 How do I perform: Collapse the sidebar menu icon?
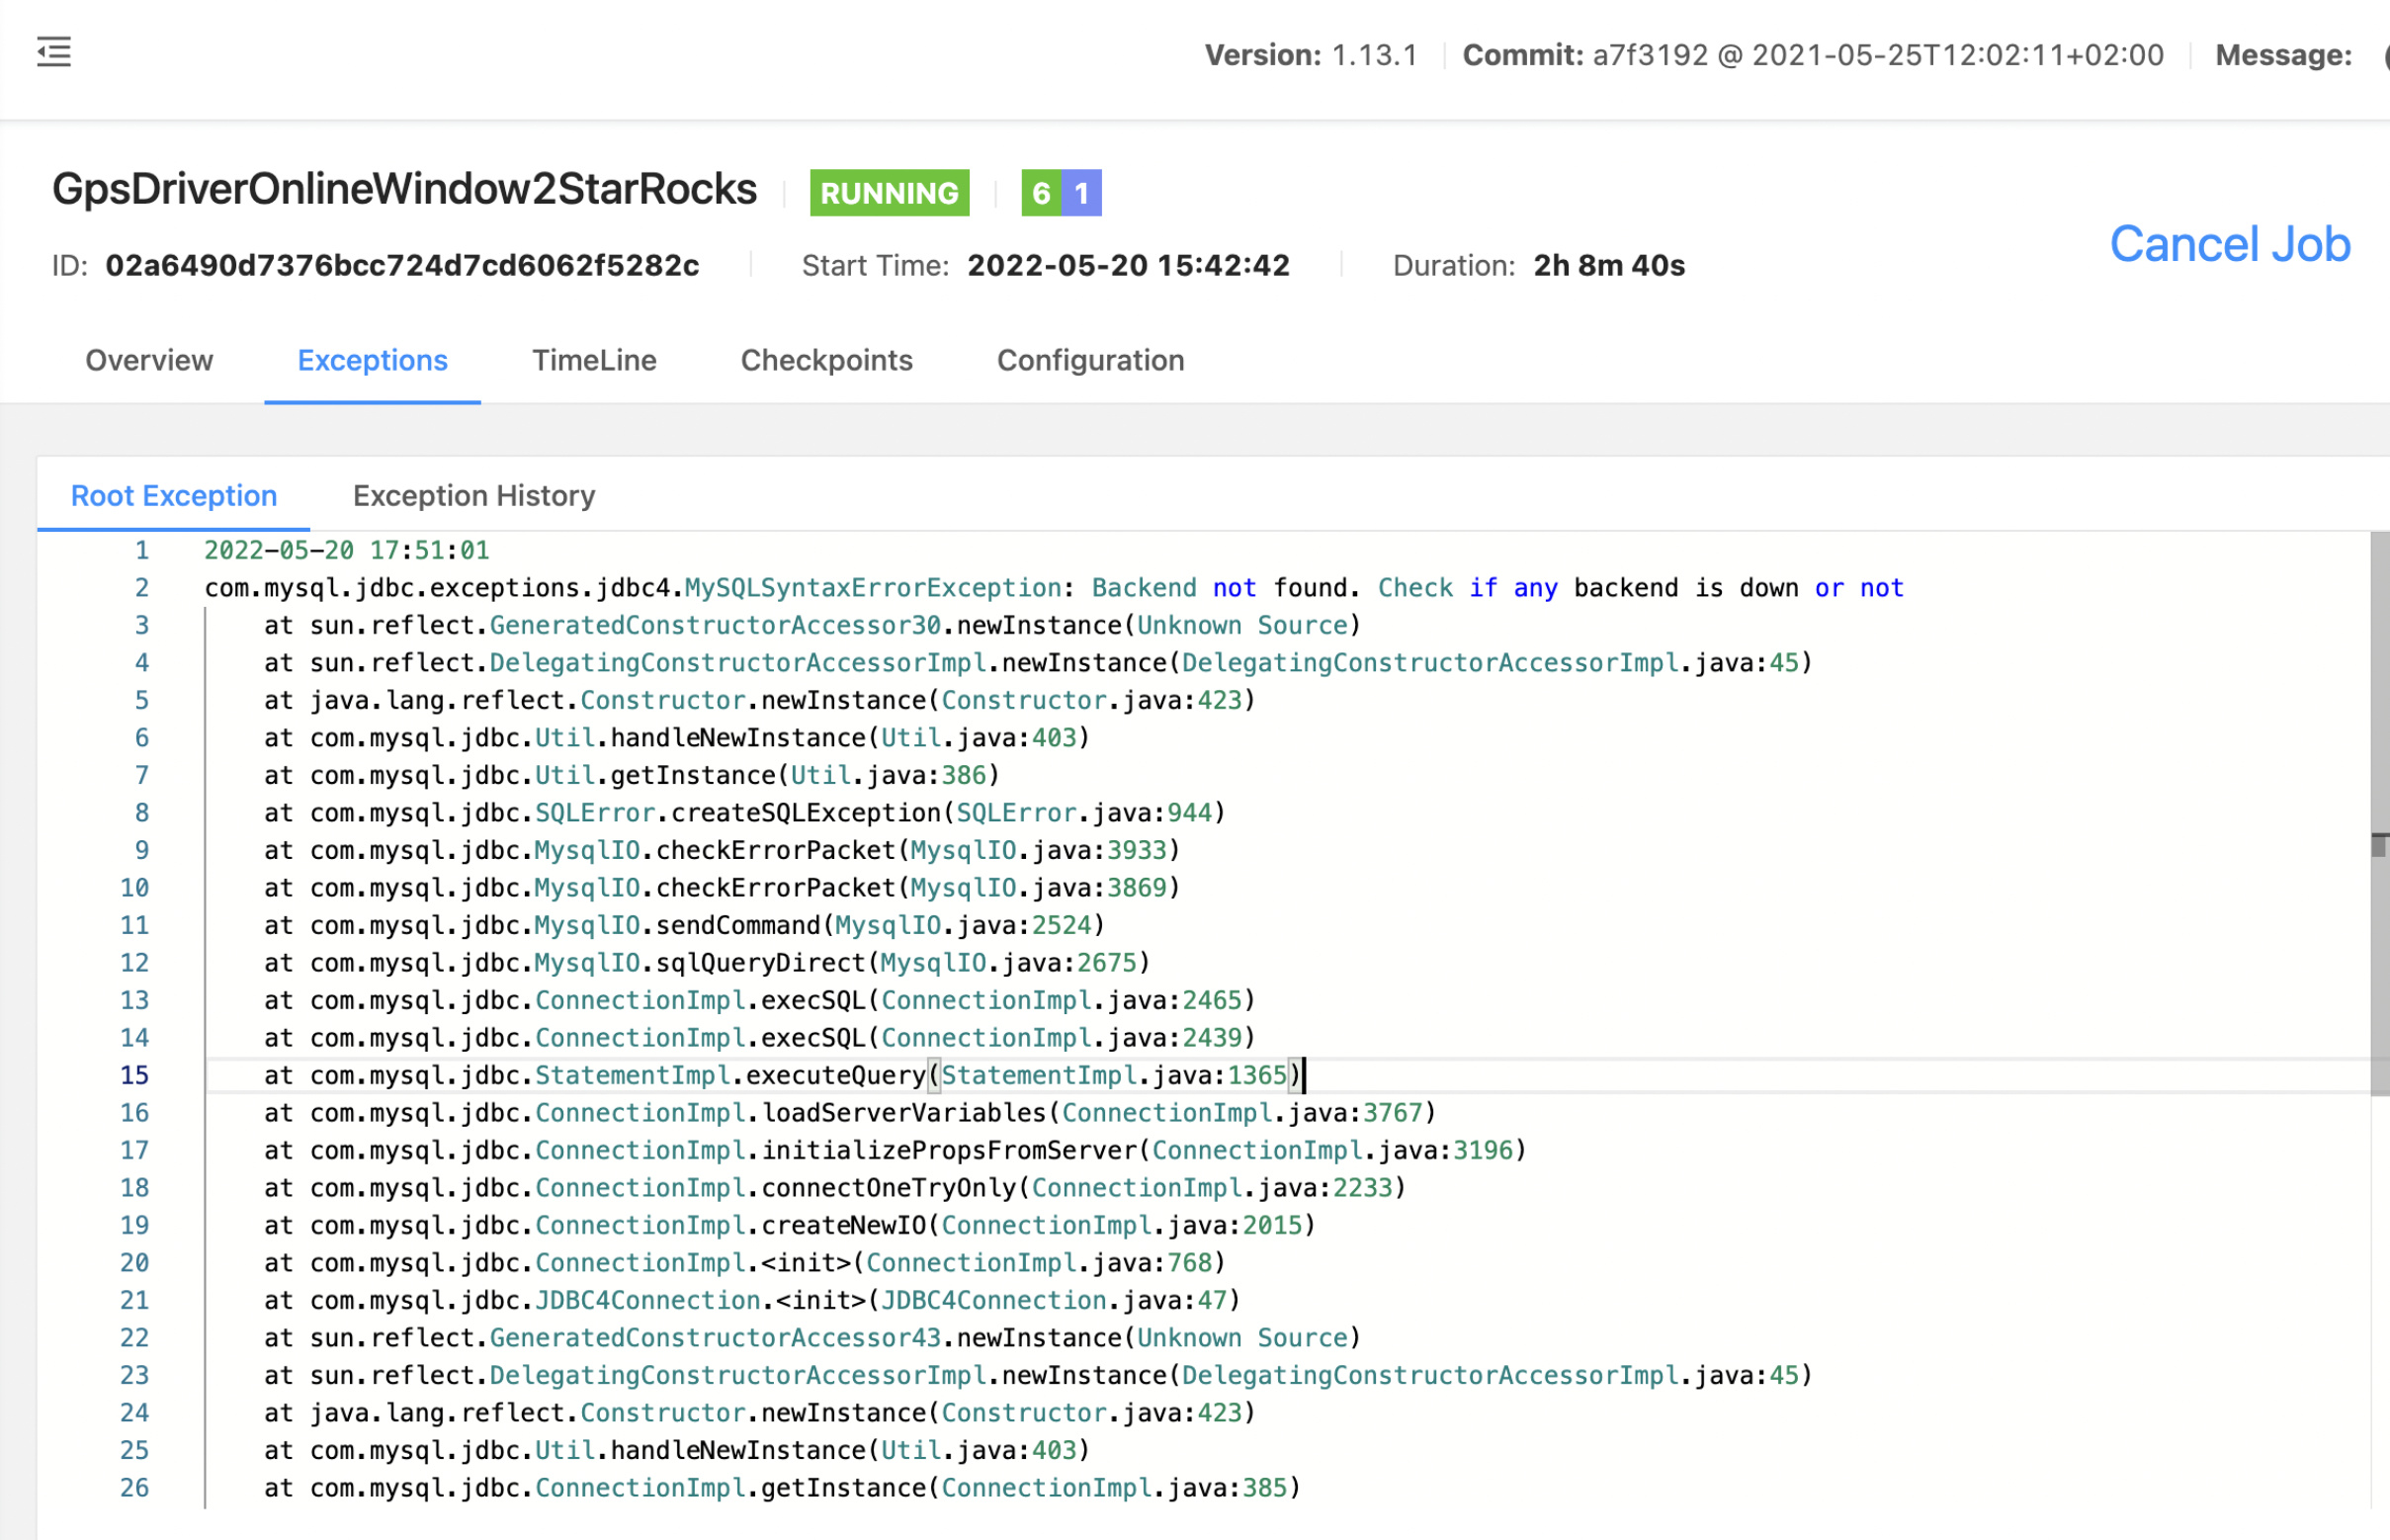point(54,52)
